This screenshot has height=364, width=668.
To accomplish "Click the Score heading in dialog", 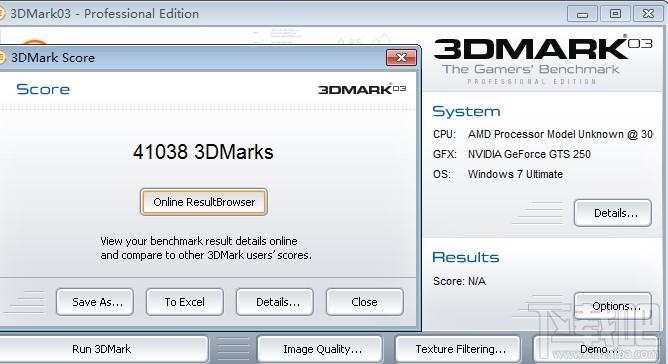I will 43,89.
